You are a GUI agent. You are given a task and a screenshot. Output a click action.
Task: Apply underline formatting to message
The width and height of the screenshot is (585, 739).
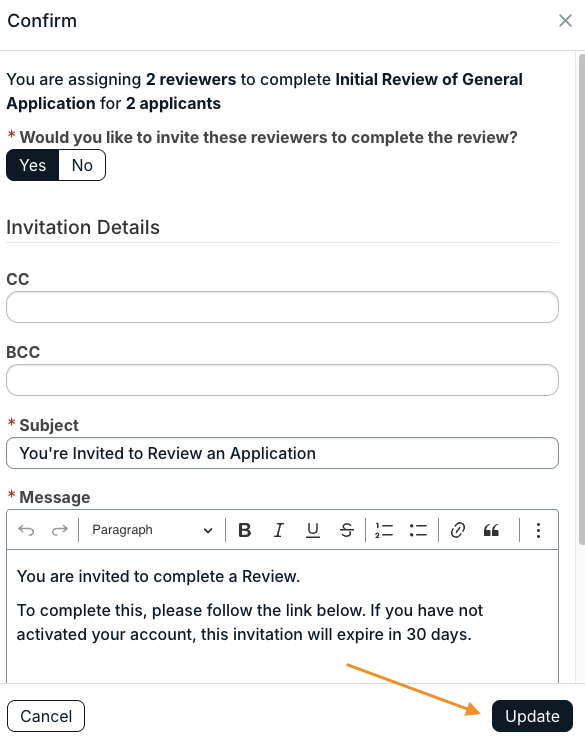(x=313, y=530)
